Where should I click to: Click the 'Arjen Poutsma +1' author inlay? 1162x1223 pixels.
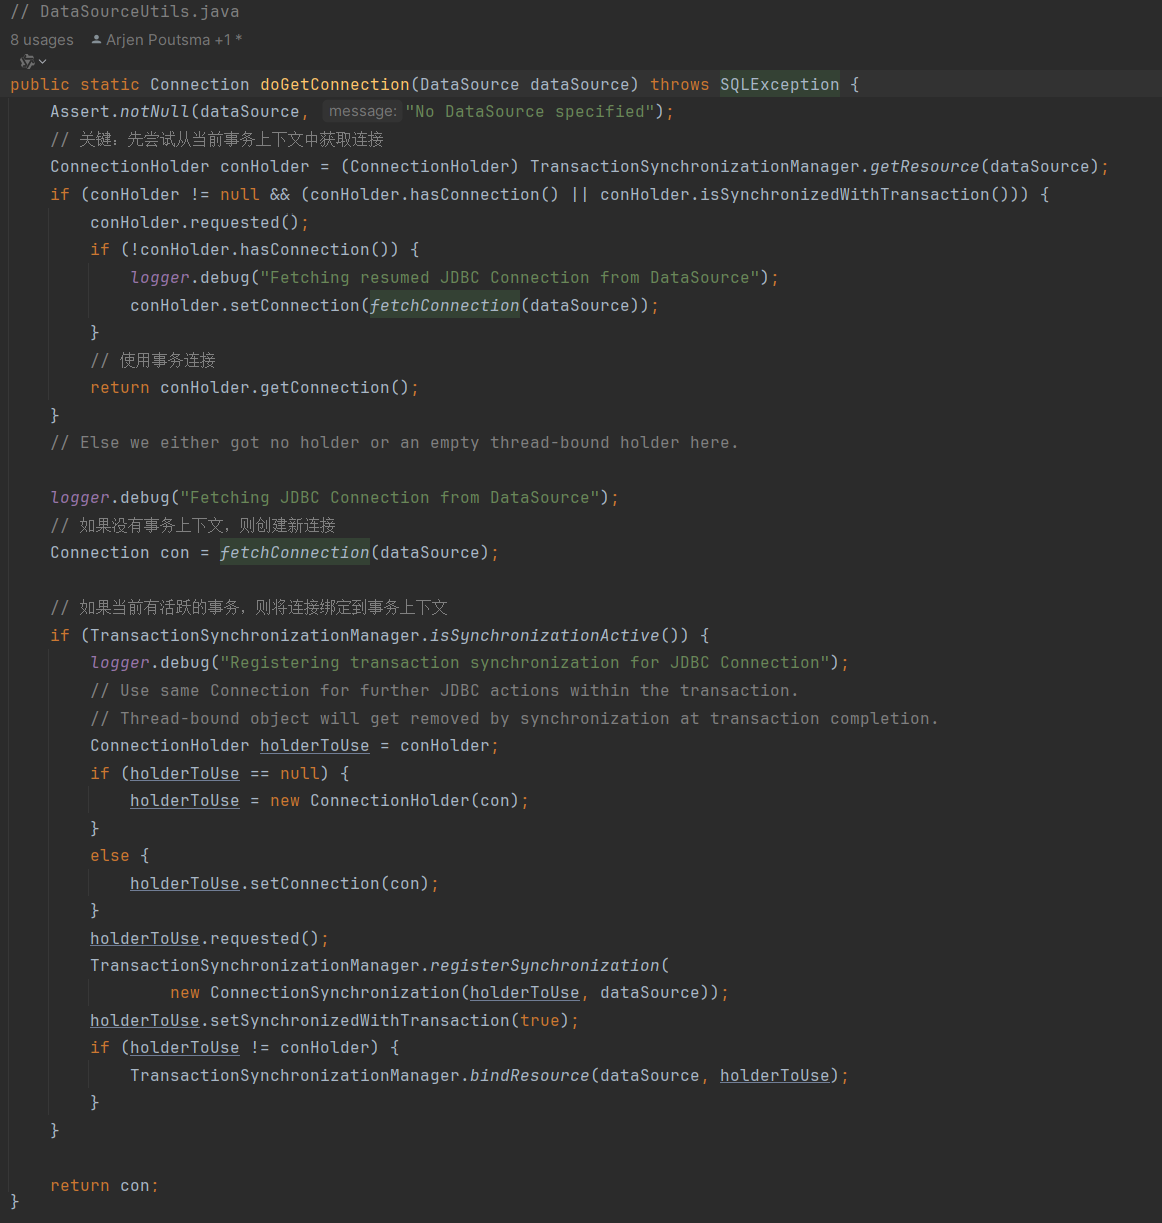click(x=166, y=40)
